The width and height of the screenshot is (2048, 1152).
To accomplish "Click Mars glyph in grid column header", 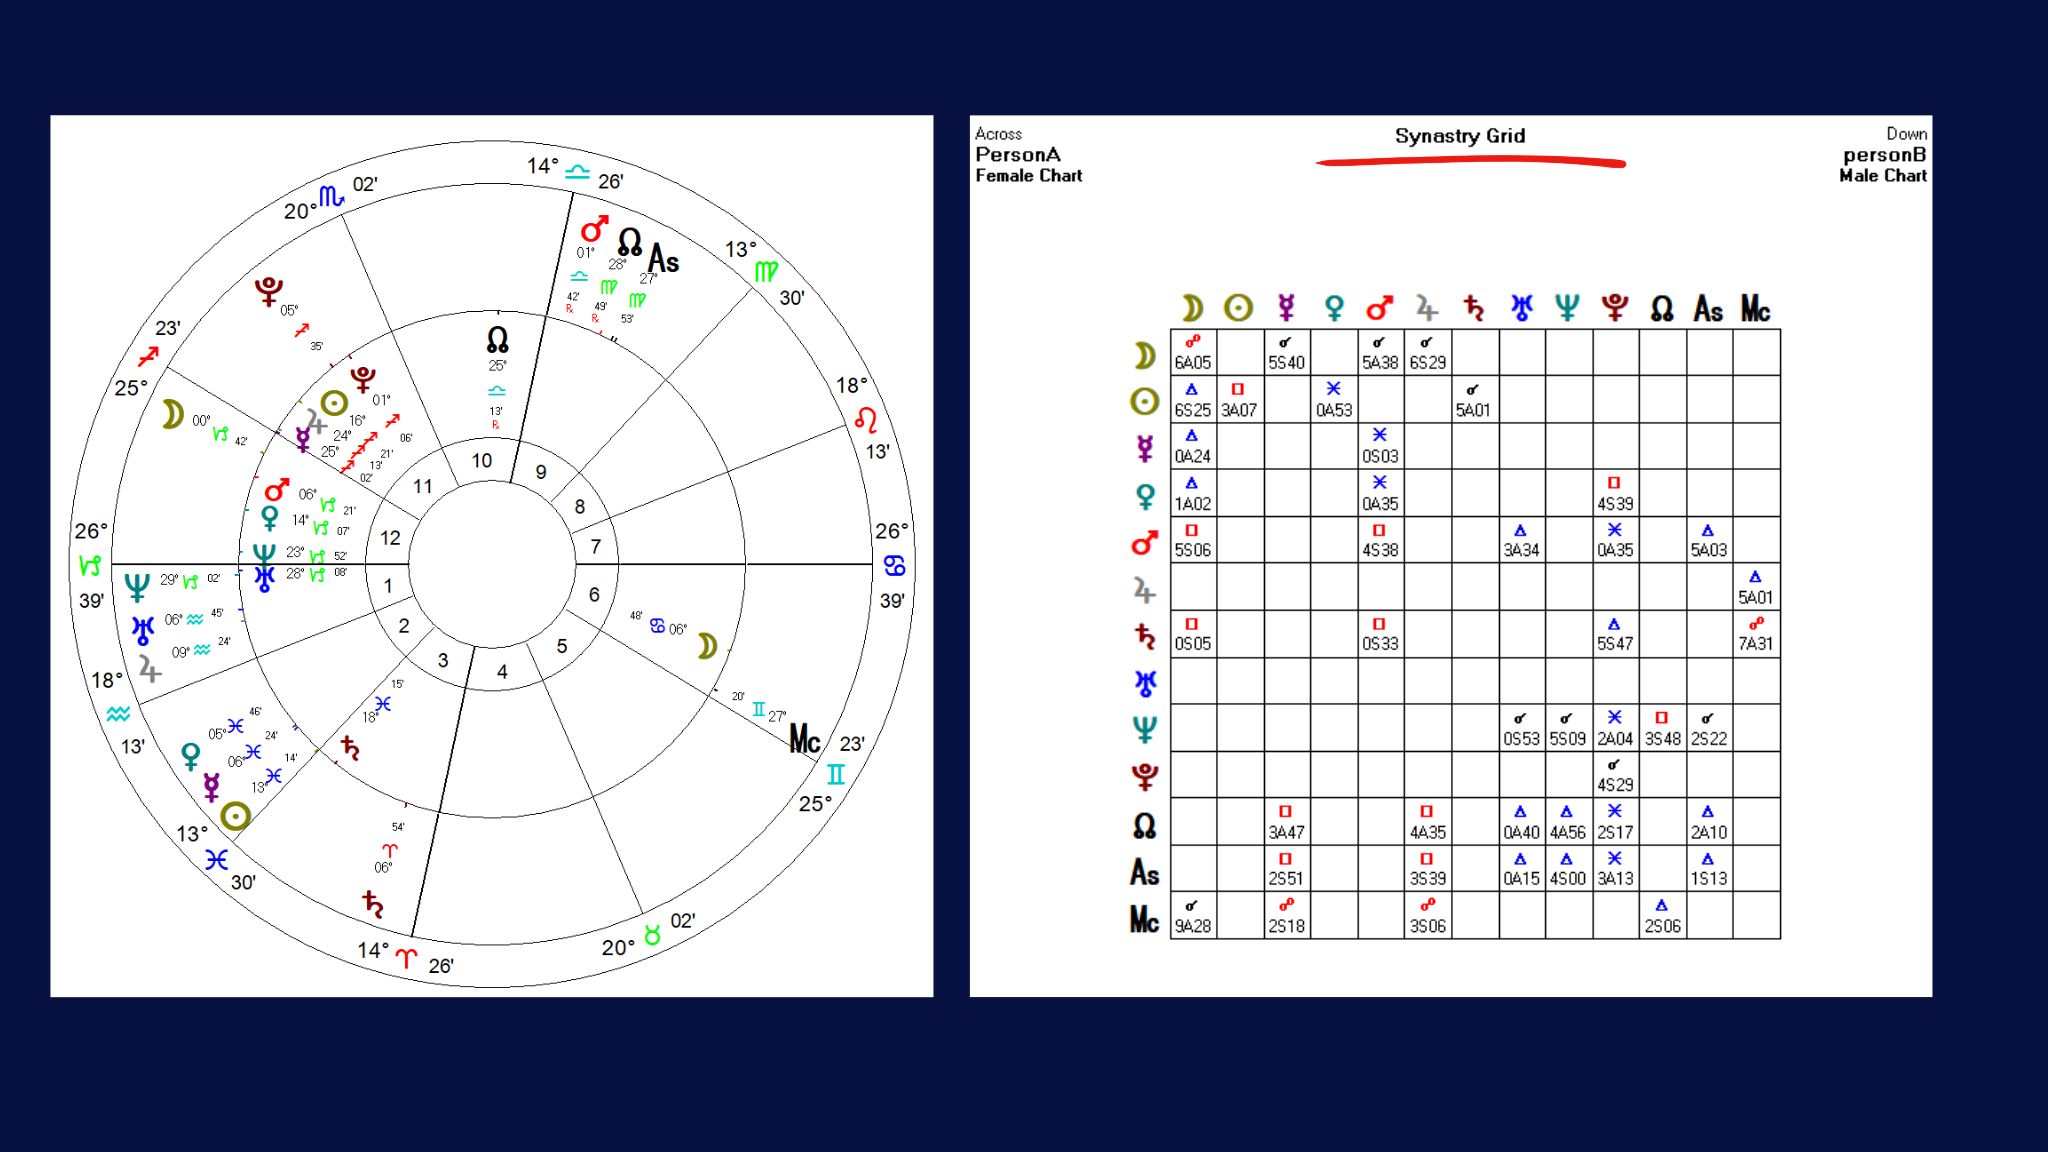I will coord(1380,308).
